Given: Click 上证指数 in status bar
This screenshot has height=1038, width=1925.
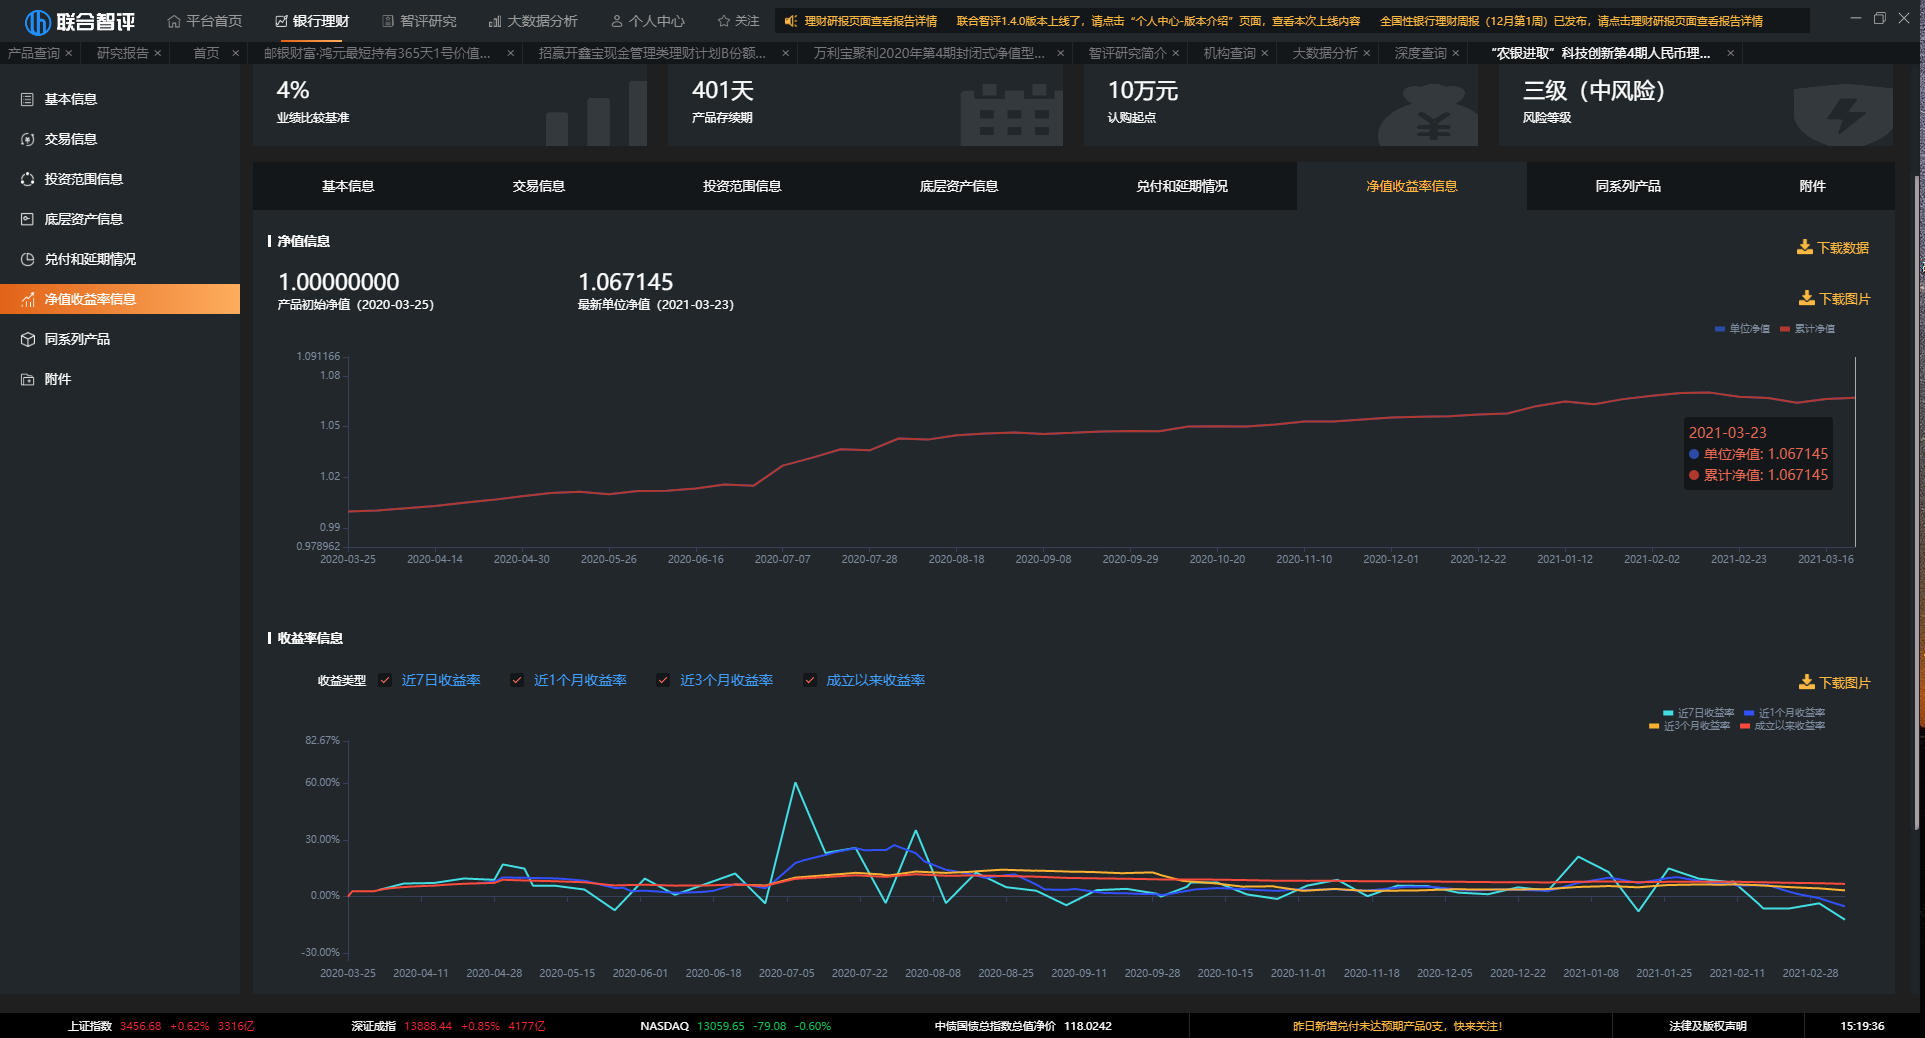Looking at the screenshot, I should 90,1026.
